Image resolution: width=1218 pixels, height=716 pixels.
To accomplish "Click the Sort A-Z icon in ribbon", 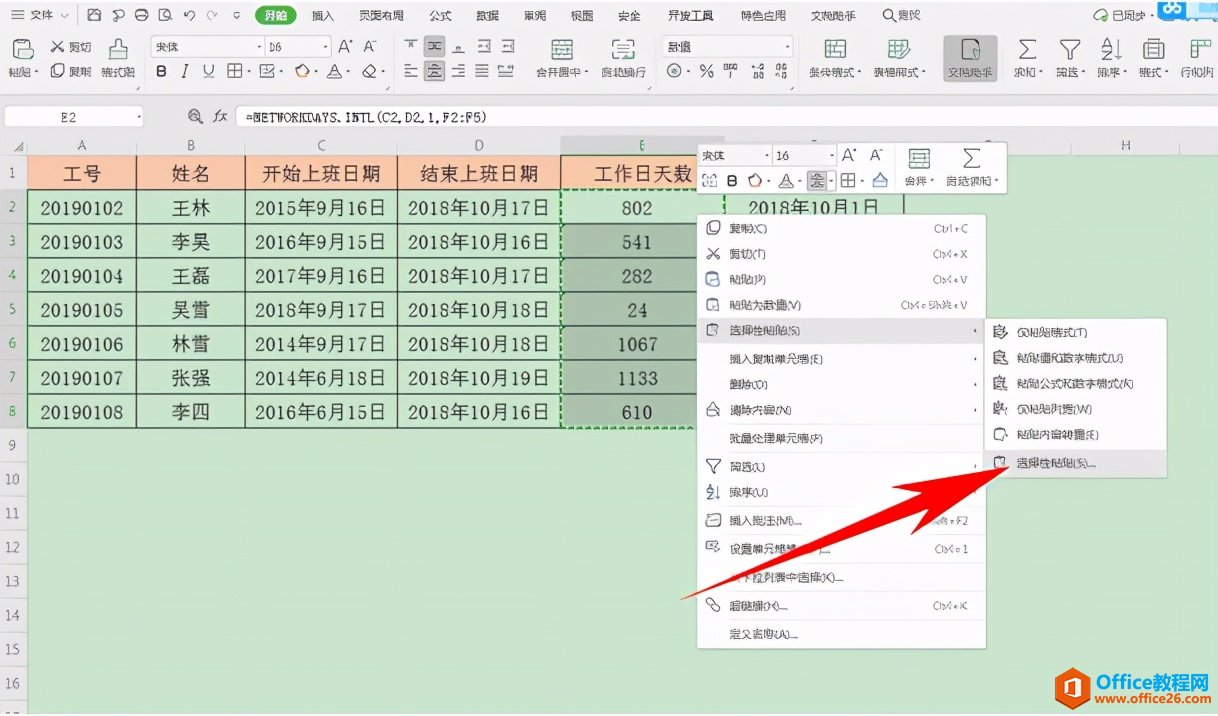I will click(1111, 50).
